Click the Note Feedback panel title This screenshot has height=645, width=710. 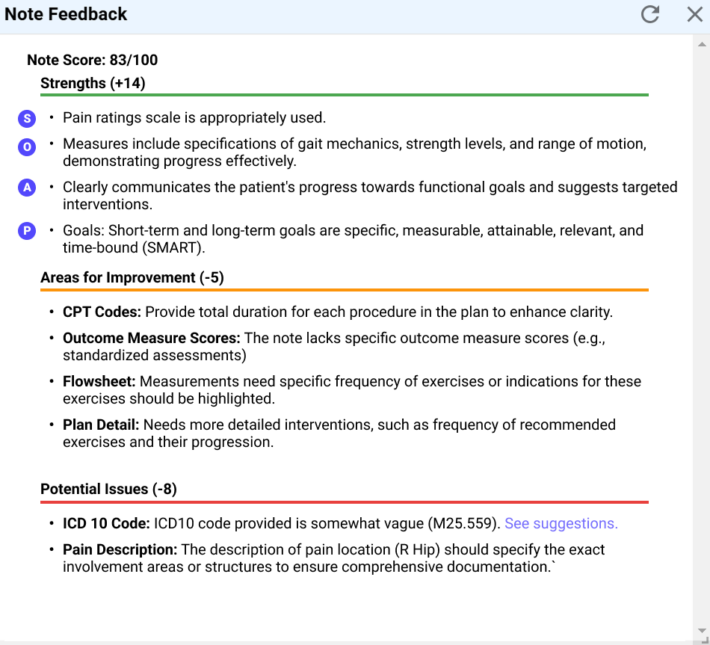click(66, 15)
